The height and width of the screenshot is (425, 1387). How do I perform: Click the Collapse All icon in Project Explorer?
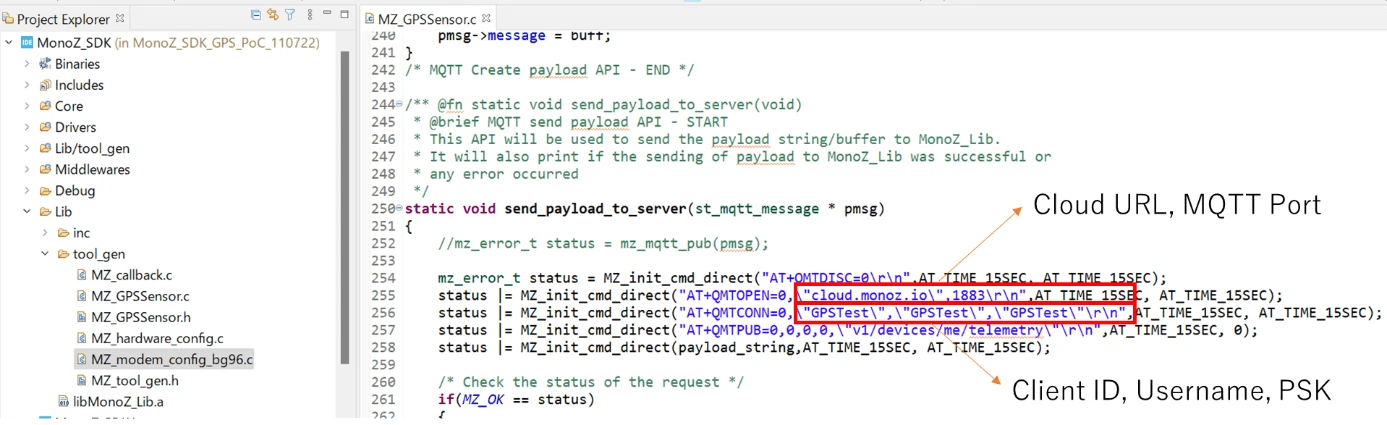pyautogui.click(x=256, y=15)
